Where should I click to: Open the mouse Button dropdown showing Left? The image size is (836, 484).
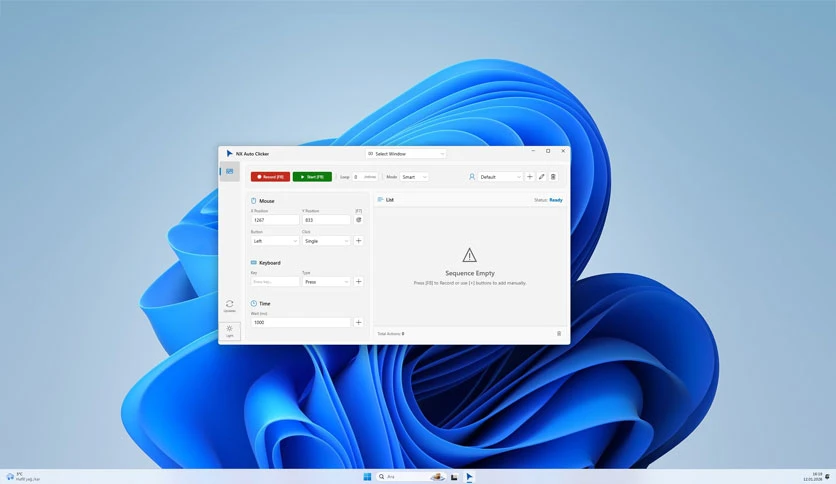[x=275, y=241]
